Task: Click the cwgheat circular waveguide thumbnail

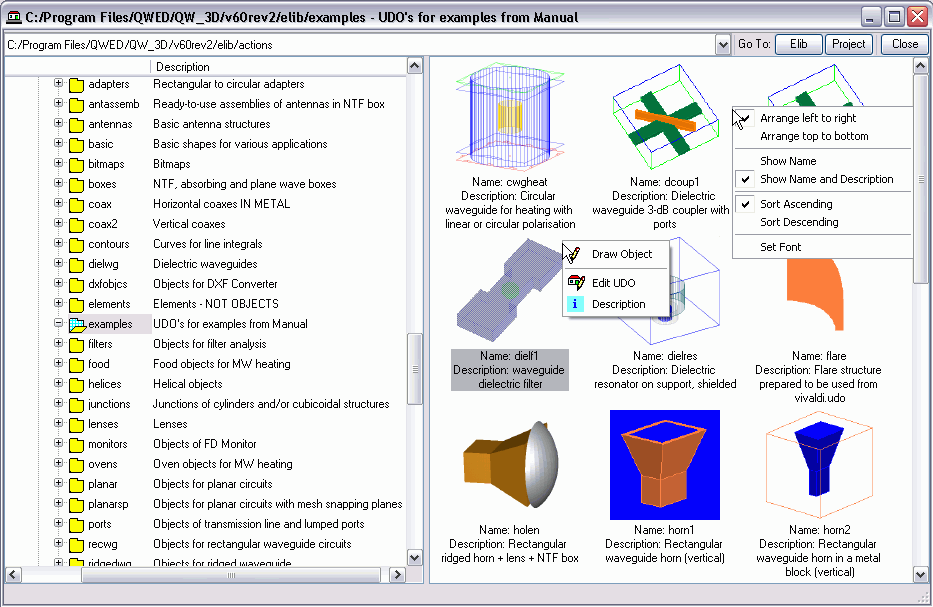Action: click(x=510, y=117)
